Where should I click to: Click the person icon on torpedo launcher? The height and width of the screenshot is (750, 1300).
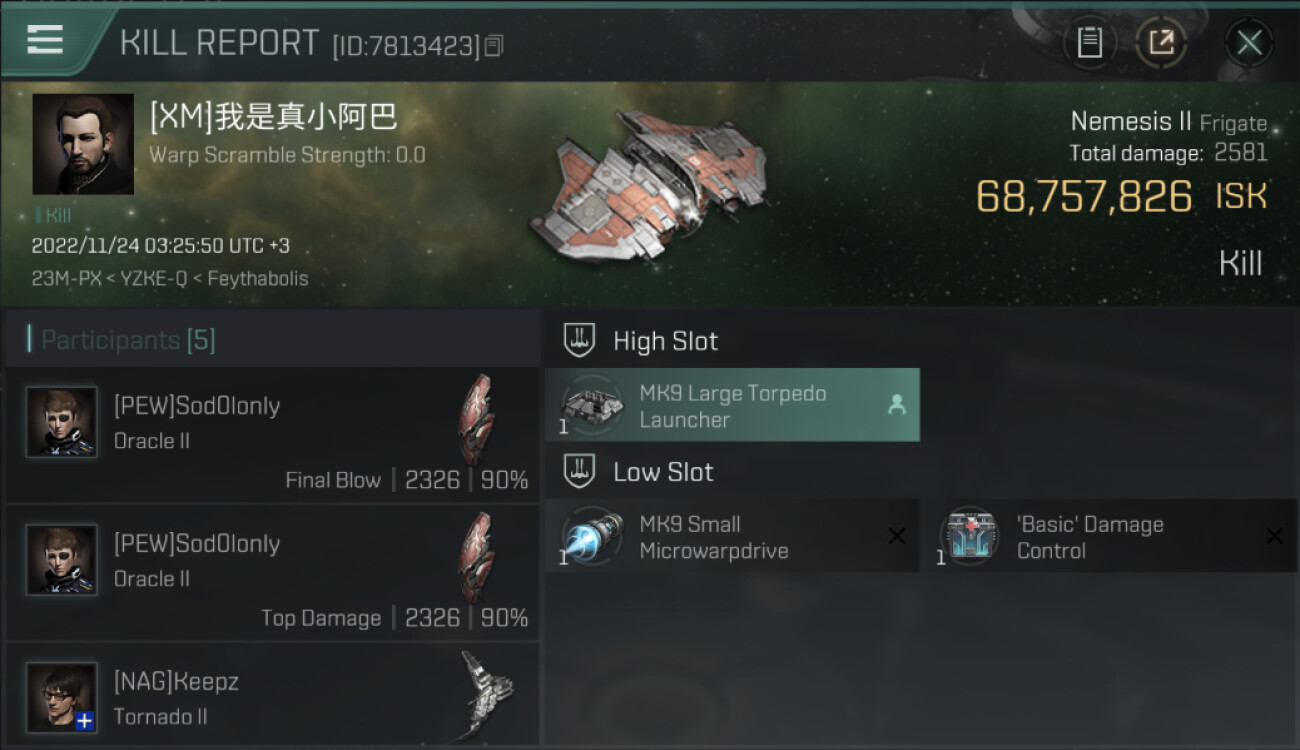(x=897, y=405)
